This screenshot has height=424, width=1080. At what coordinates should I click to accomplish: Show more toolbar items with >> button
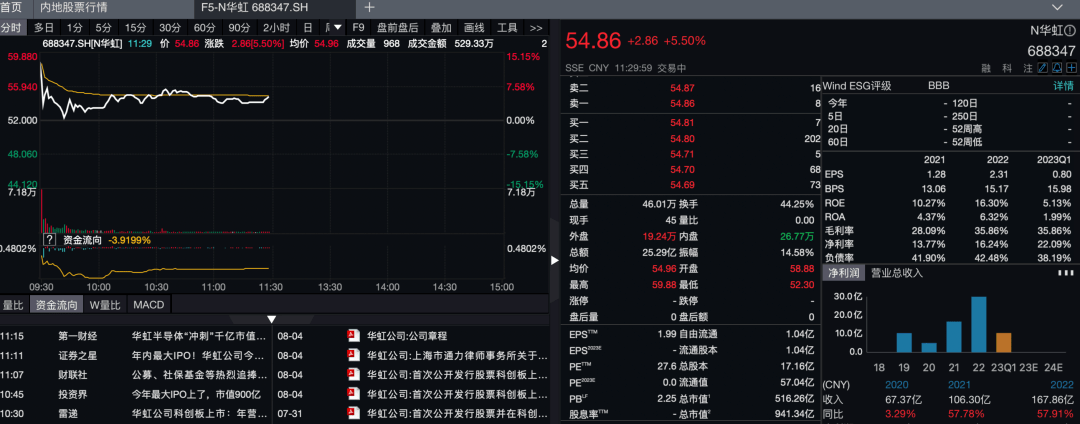pyautogui.click(x=536, y=28)
